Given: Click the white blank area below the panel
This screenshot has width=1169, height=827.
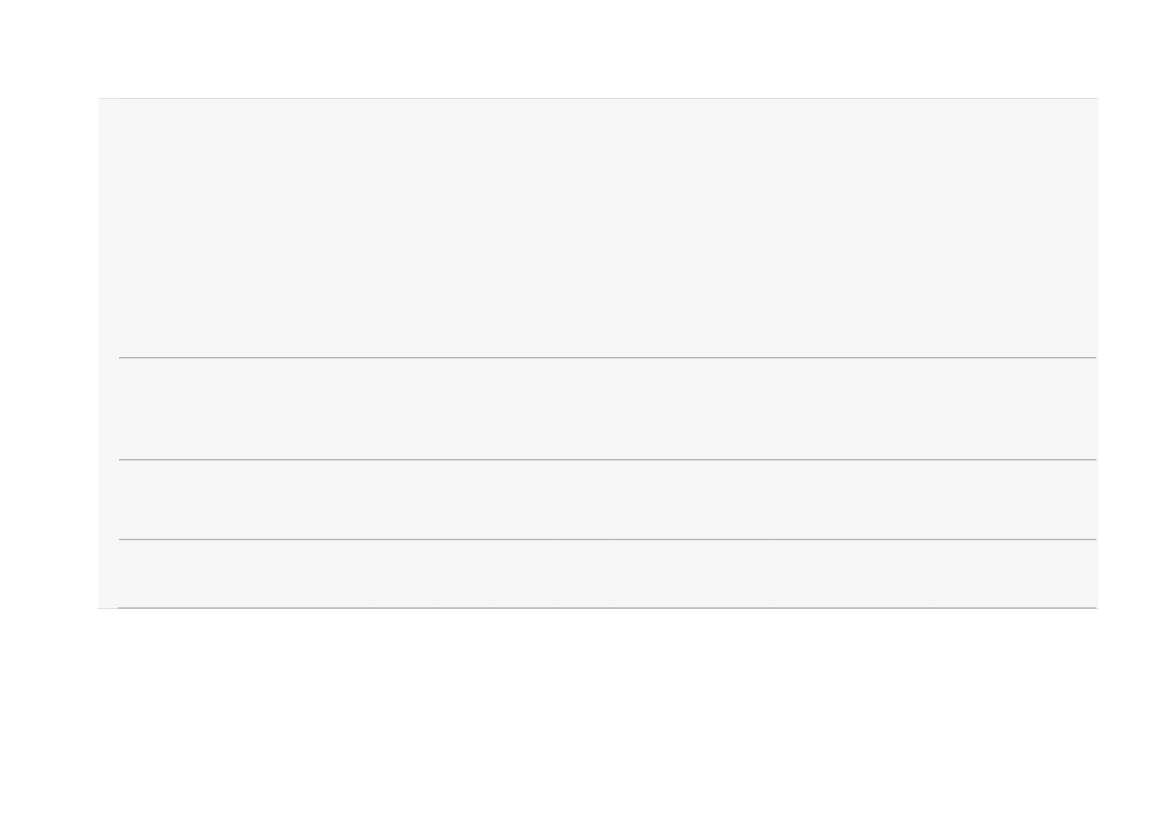Looking at the screenshot, I should tap(584, 717).
